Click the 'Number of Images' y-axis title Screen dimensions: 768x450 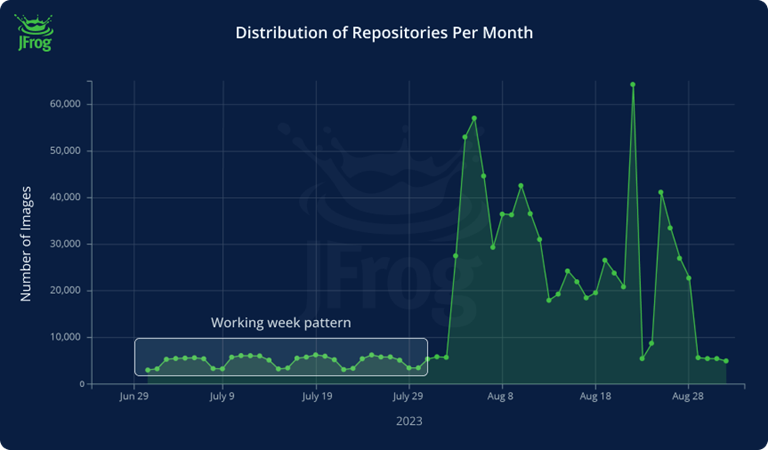[x=27, y=243]
